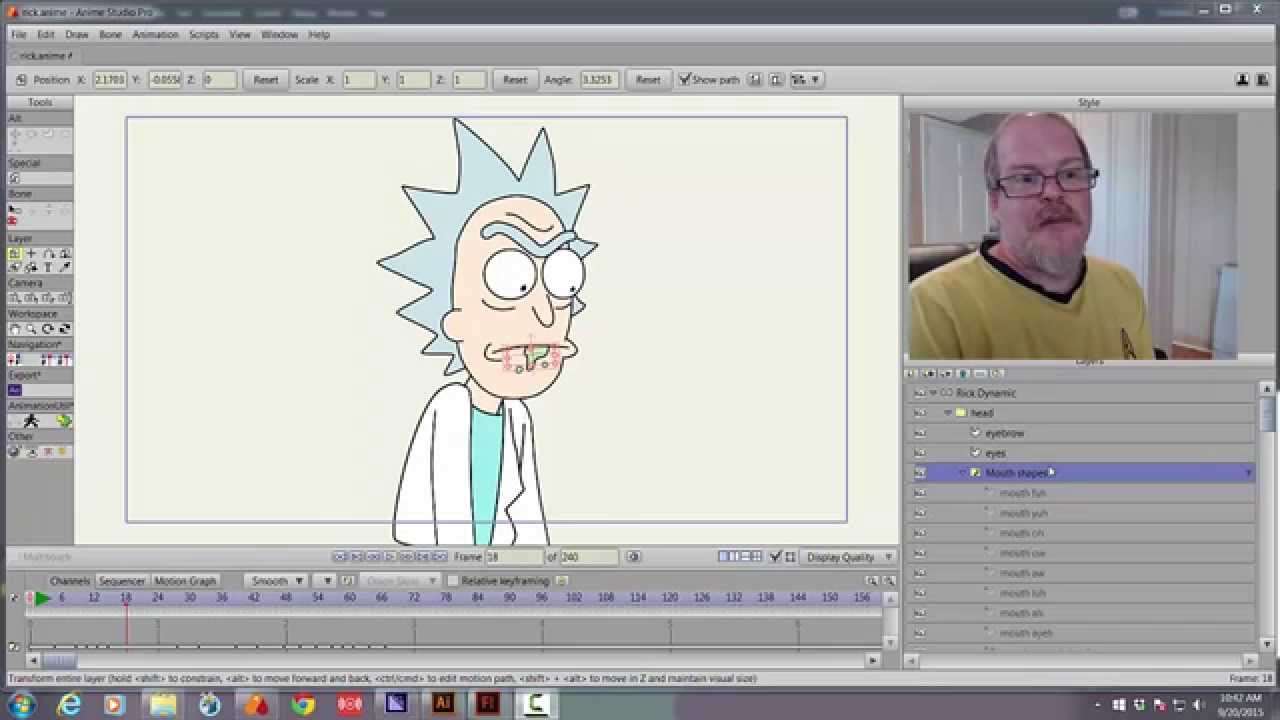Enable Relative keyframing checkbox
This screenshot has height=720, width=1280.
click(x=453, y=581)
